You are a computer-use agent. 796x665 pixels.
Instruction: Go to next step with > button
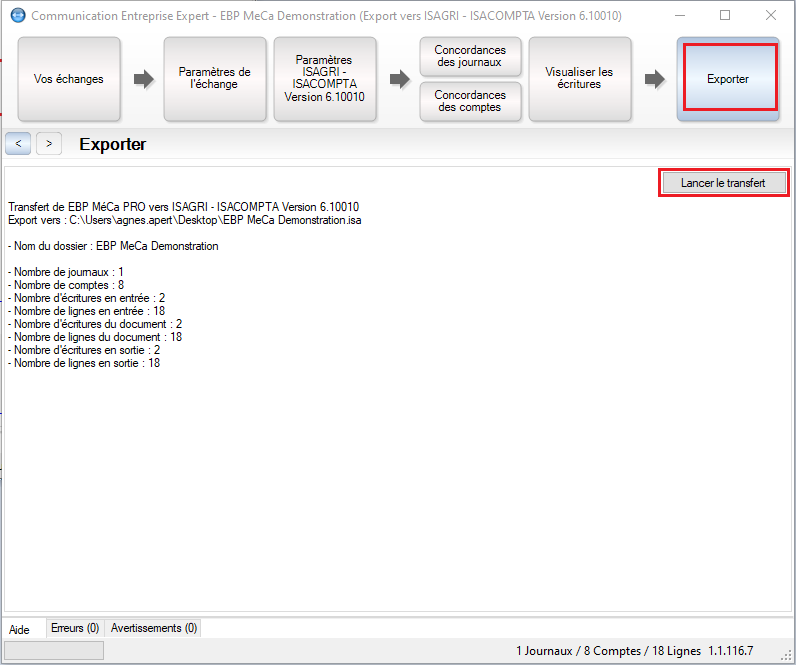(x=49, y=144)
